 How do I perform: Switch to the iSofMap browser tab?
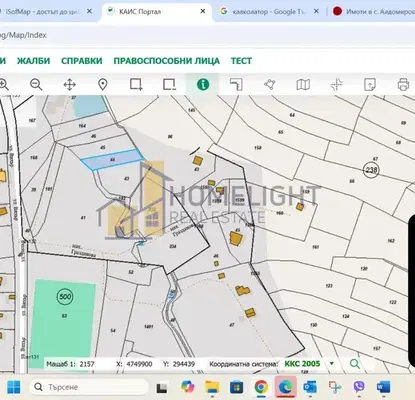42,12
